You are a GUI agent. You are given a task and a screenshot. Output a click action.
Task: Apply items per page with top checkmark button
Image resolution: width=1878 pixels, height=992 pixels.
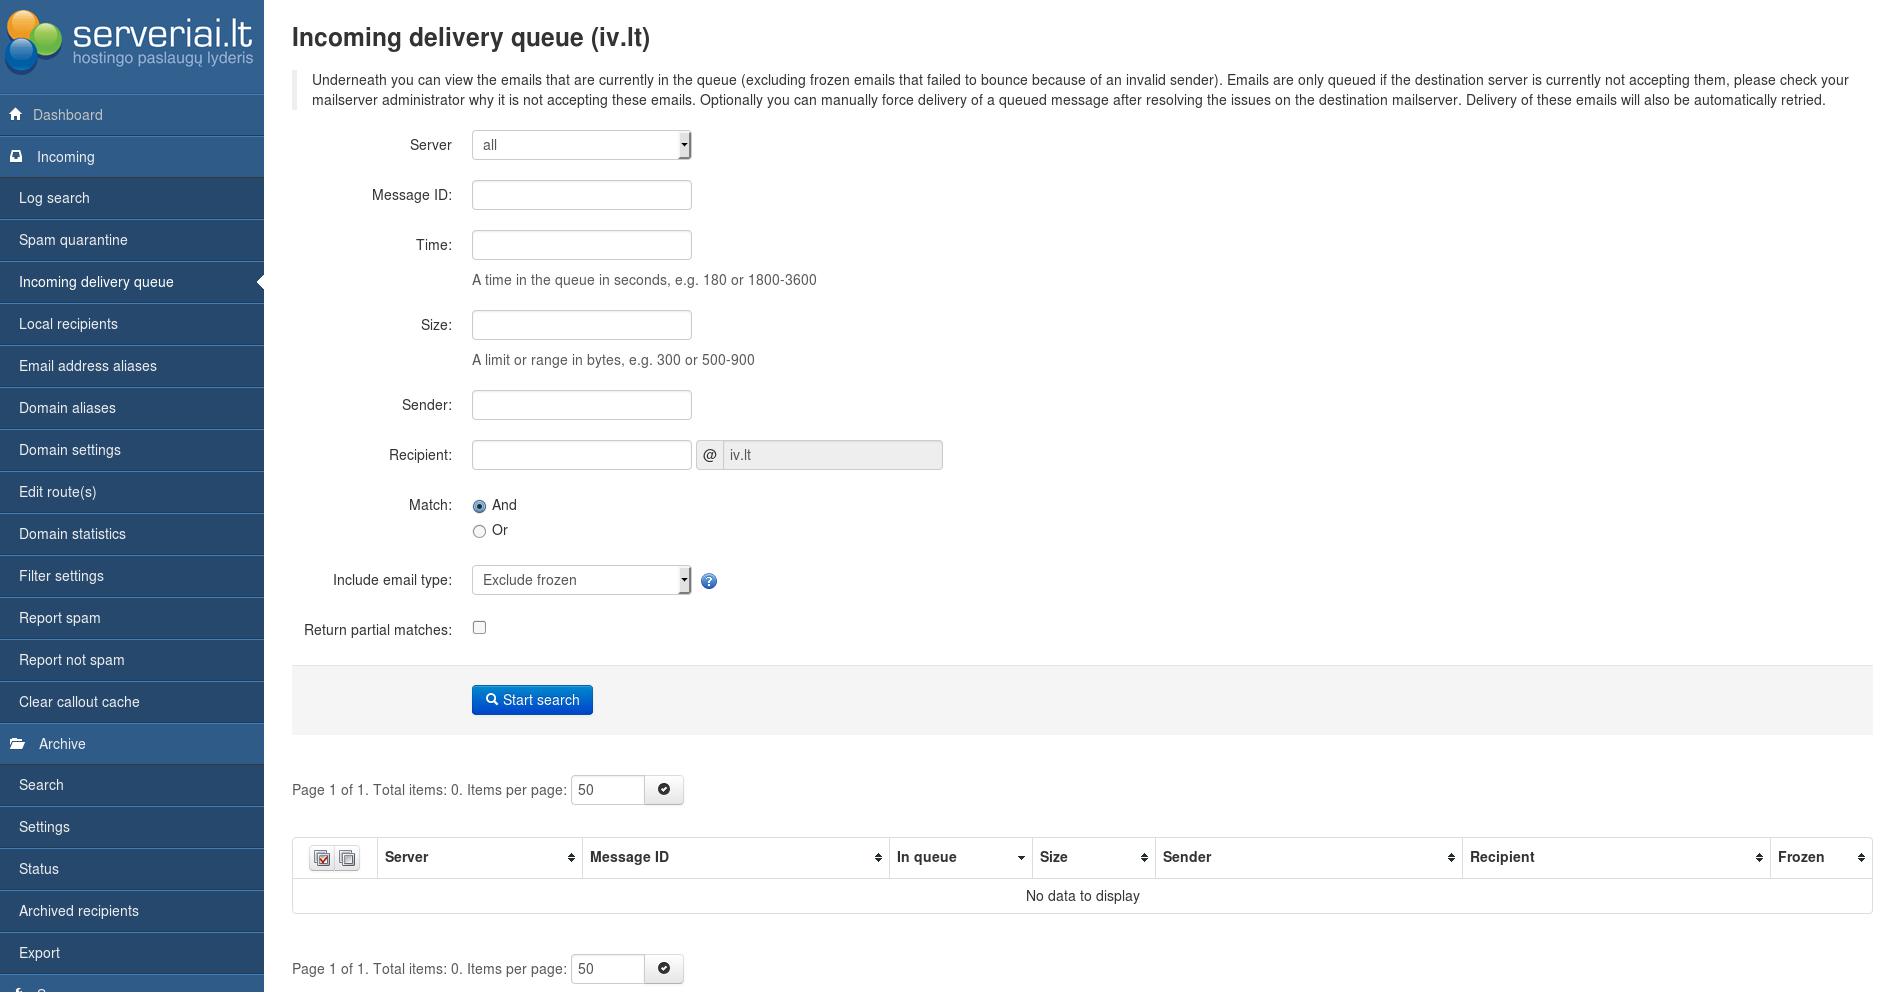pyautogui.click(x=664, y=790)
